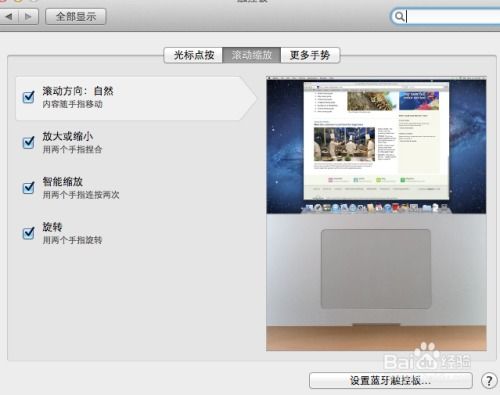500x395 pixels.
Task: Select the 智能缩放 gesture label
Action: coord(63,182)
